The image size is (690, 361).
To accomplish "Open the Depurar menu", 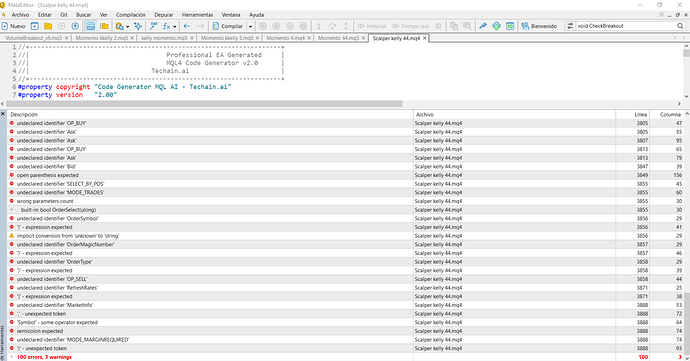I will point(164,15).
